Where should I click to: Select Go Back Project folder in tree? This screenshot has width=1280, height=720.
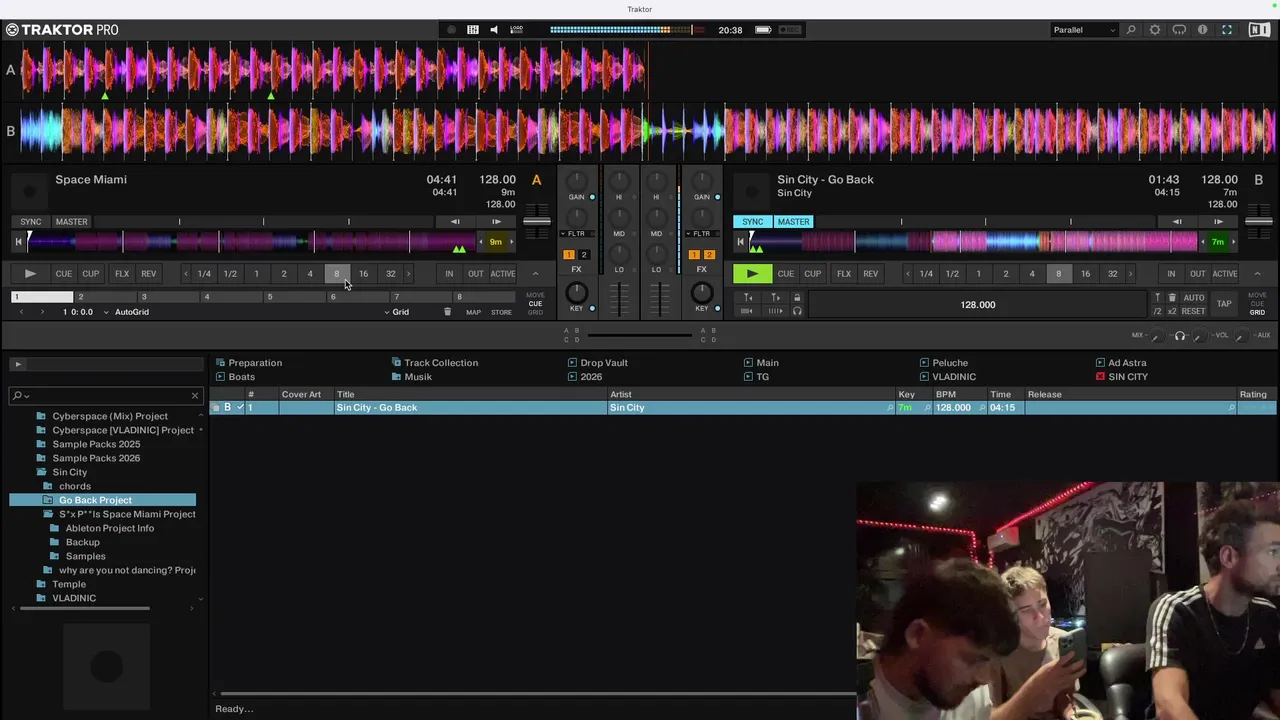95,500
